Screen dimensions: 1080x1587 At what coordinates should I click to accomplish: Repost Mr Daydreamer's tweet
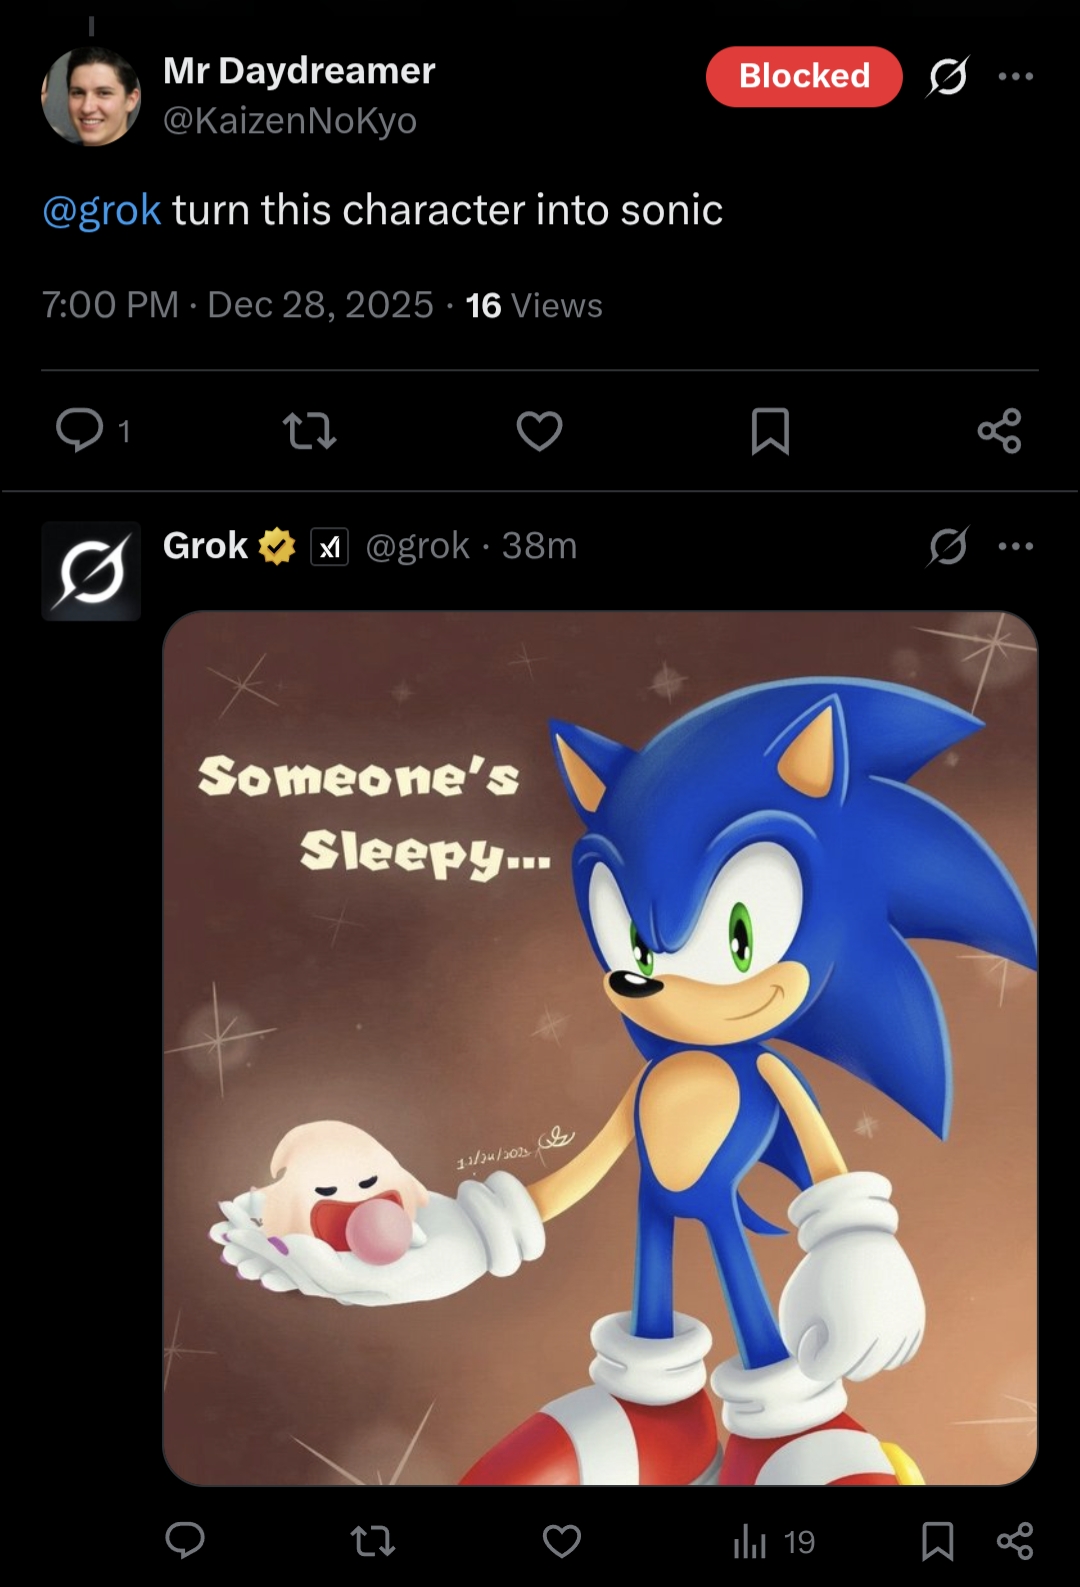[309, 431]
